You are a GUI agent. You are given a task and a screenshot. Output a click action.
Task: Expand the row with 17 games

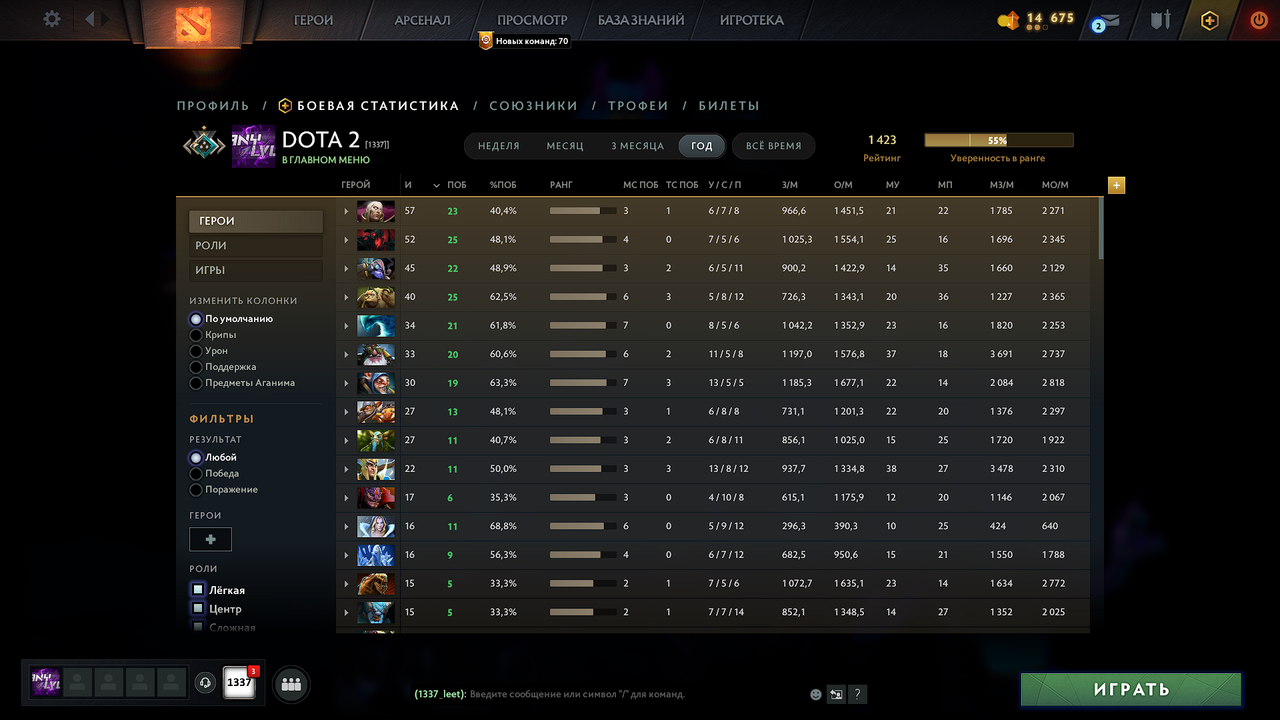coord(346,497)
